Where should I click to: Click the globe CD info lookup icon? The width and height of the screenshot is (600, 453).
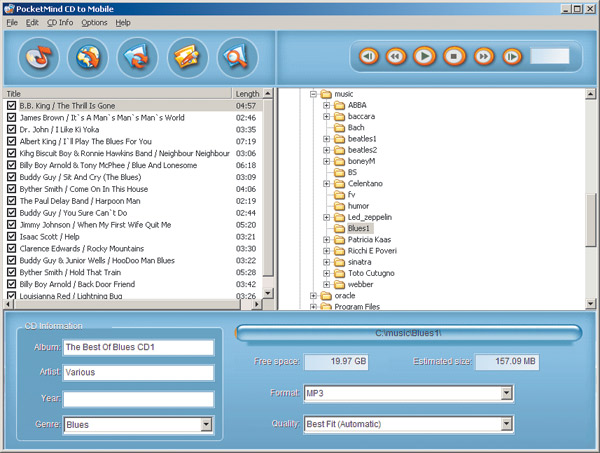tap(89, 54)
